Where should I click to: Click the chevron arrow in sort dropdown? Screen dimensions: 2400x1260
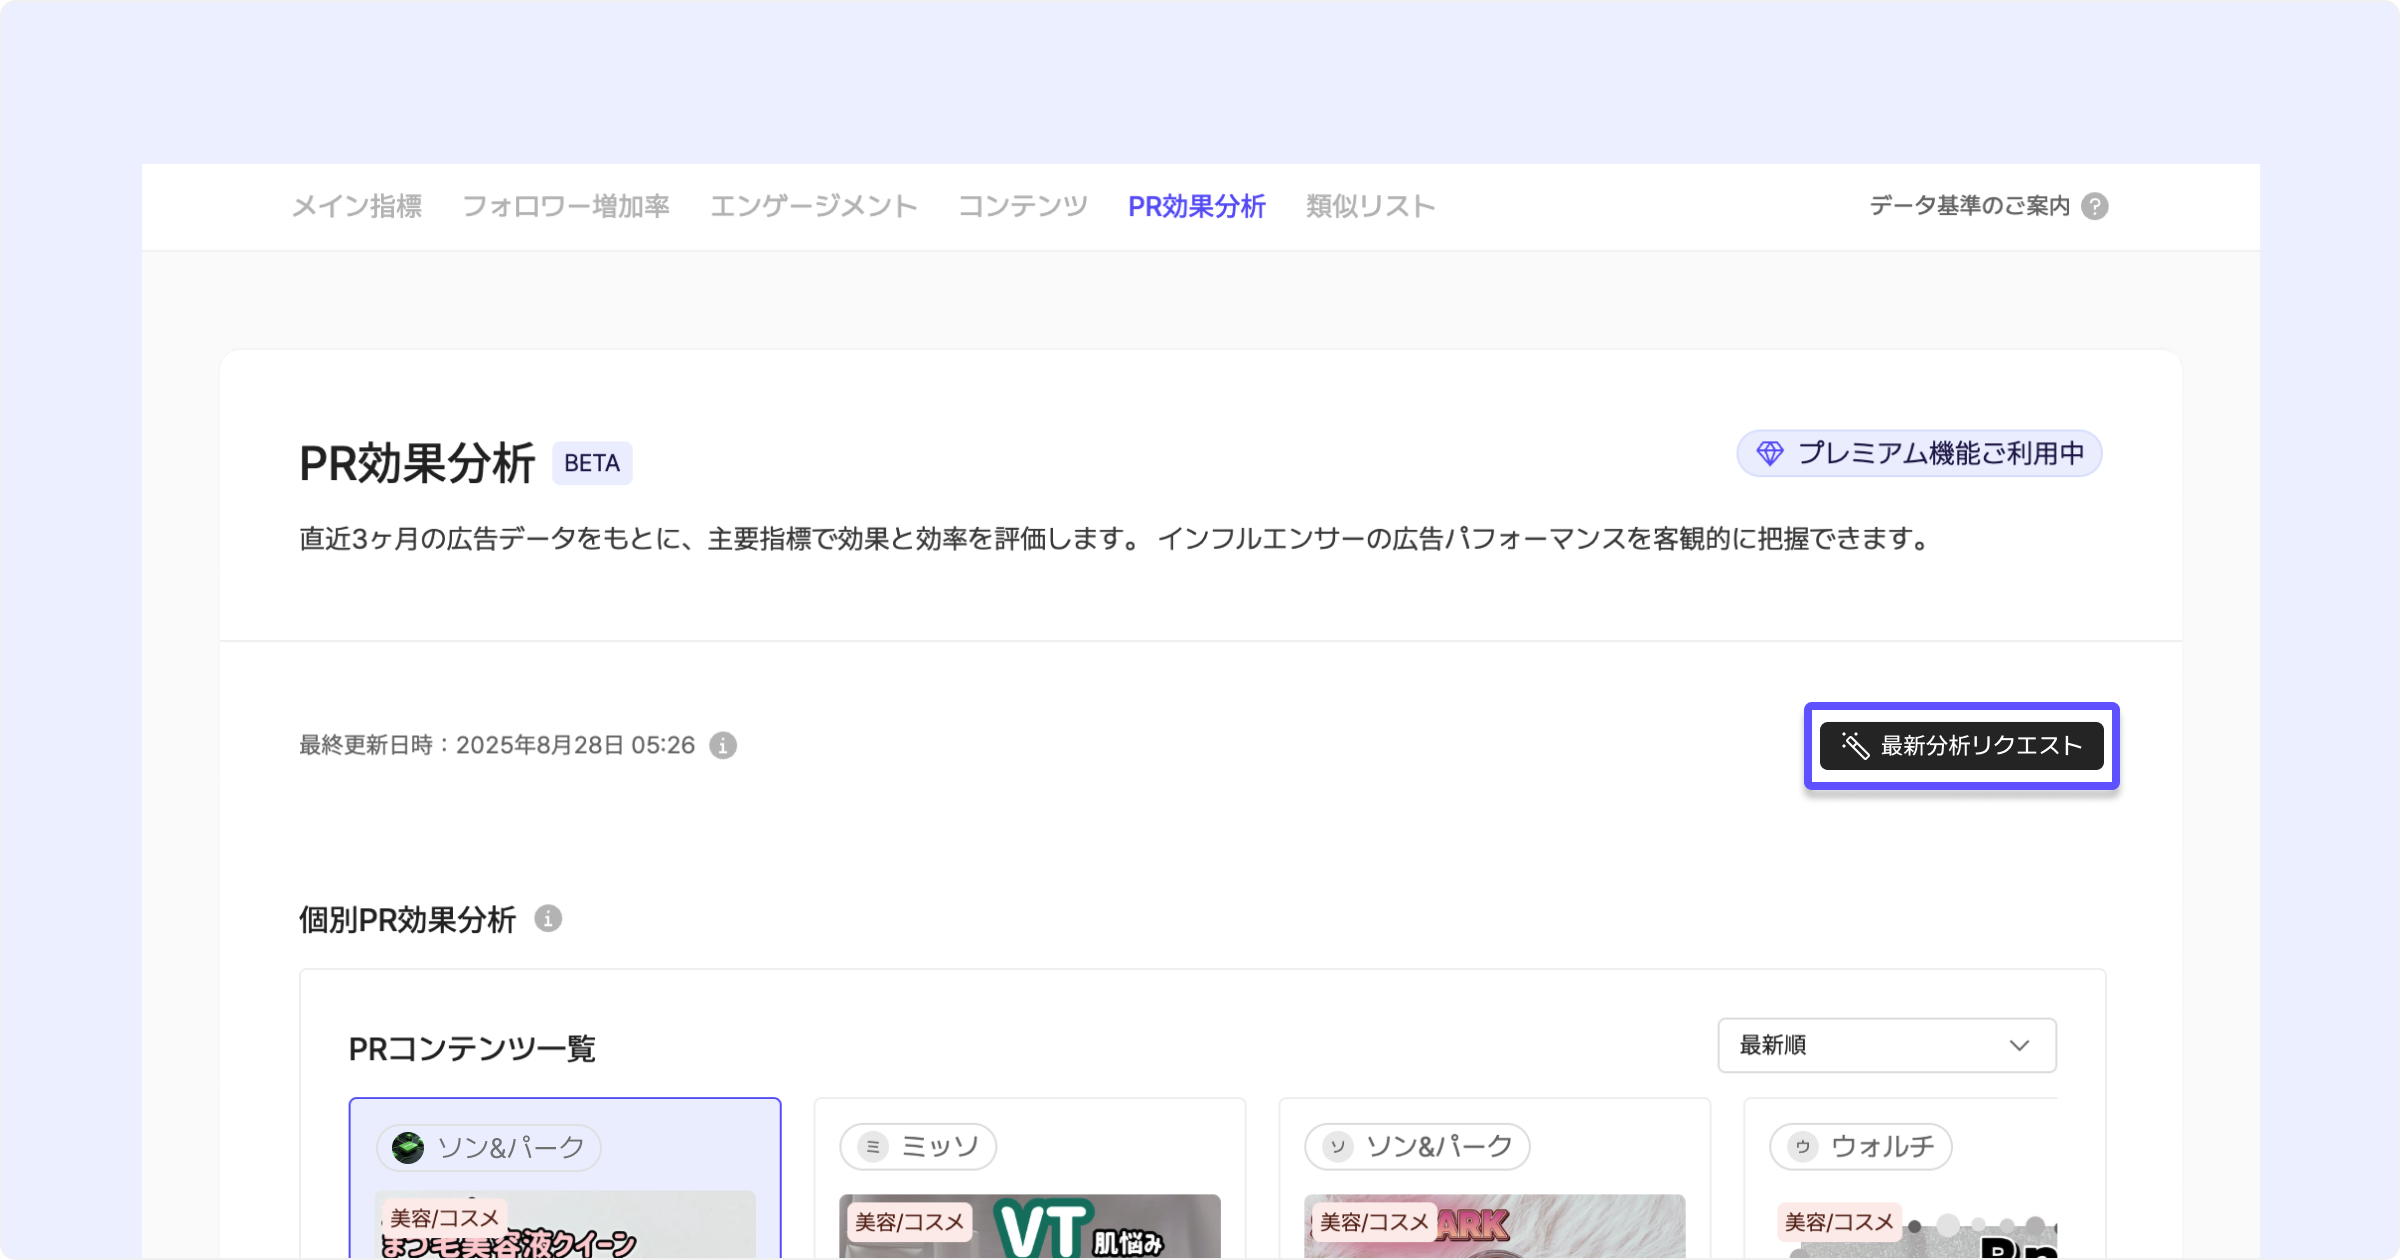coord(2019,1046)
